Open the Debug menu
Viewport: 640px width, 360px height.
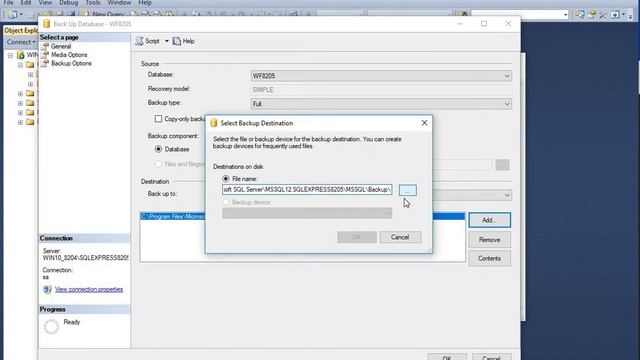click(x=68, y=2)
